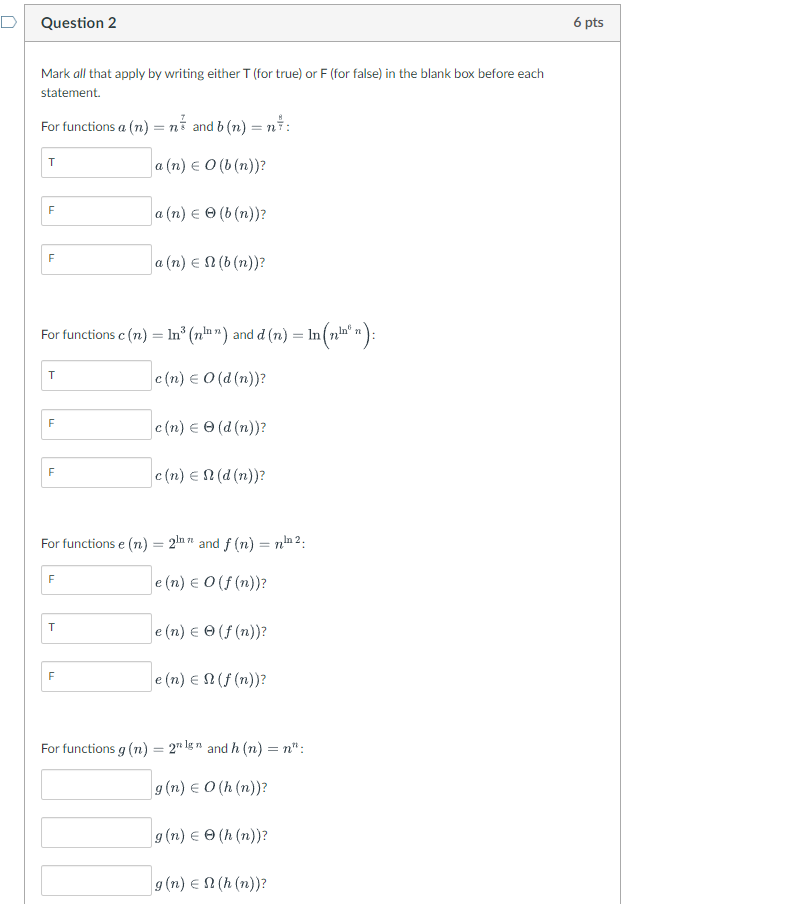Click the empty box for g(n) ∈ O(h(n))
The image size is (798, 904).
click(95, 784)
